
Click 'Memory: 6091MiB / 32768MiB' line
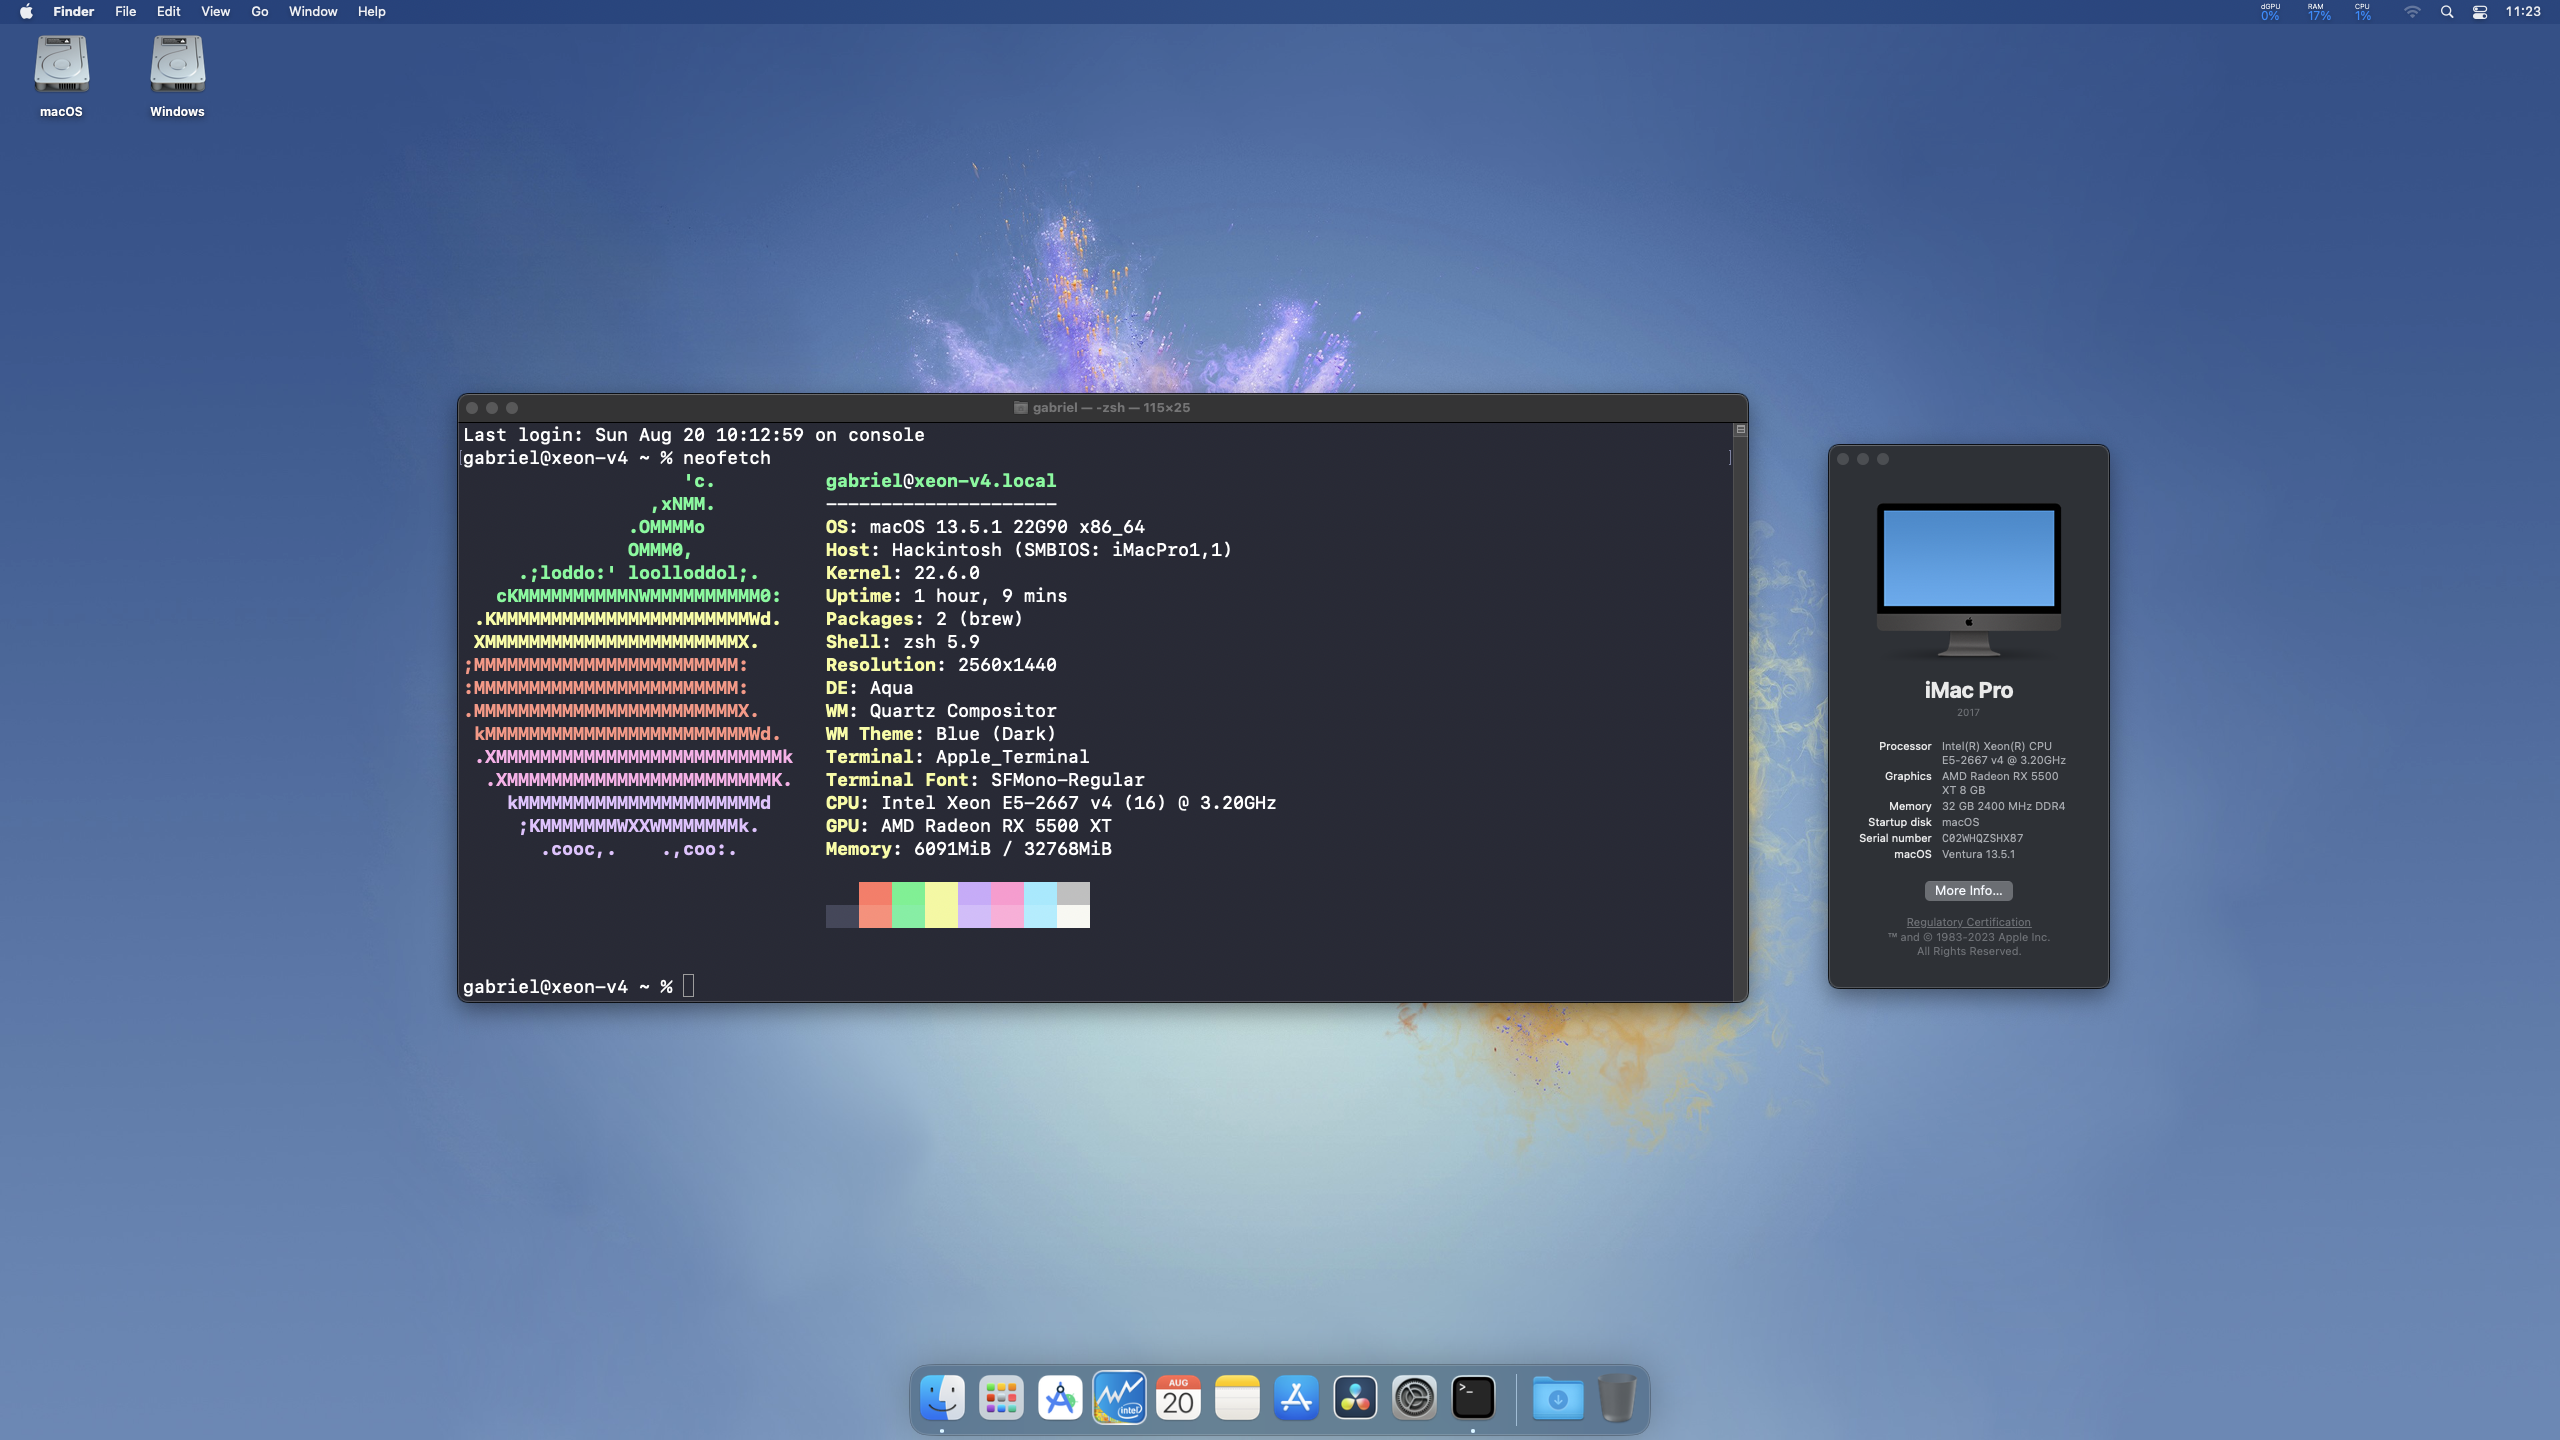point(968,849)
